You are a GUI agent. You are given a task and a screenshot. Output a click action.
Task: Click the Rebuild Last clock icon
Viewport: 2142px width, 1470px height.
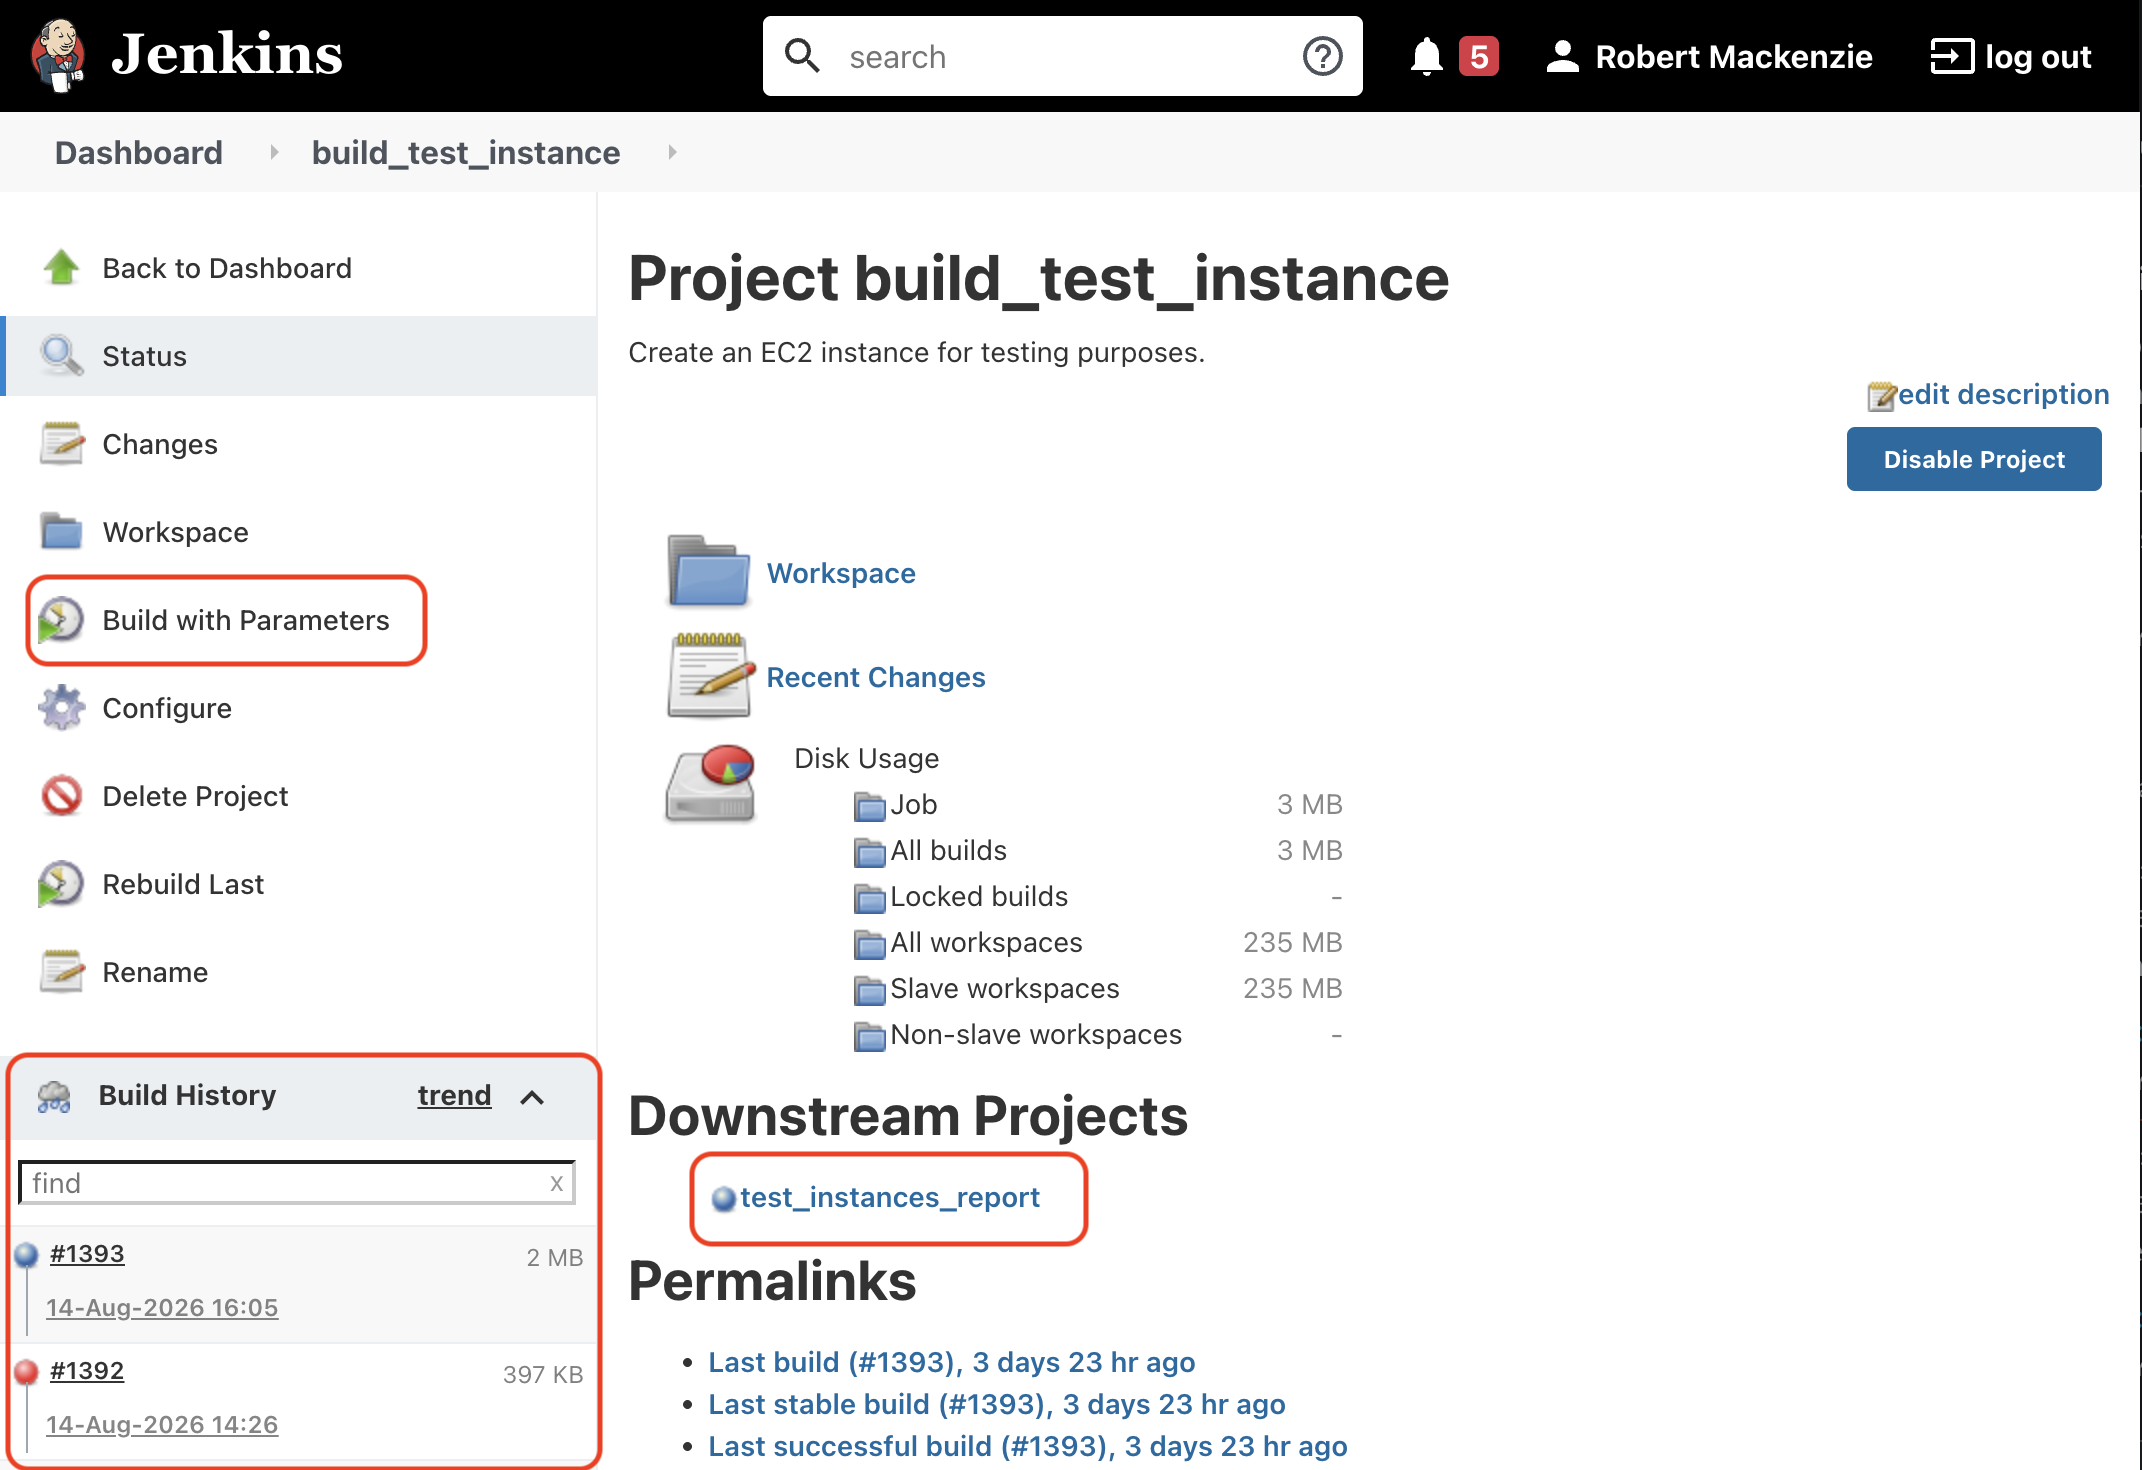[61, 884]
